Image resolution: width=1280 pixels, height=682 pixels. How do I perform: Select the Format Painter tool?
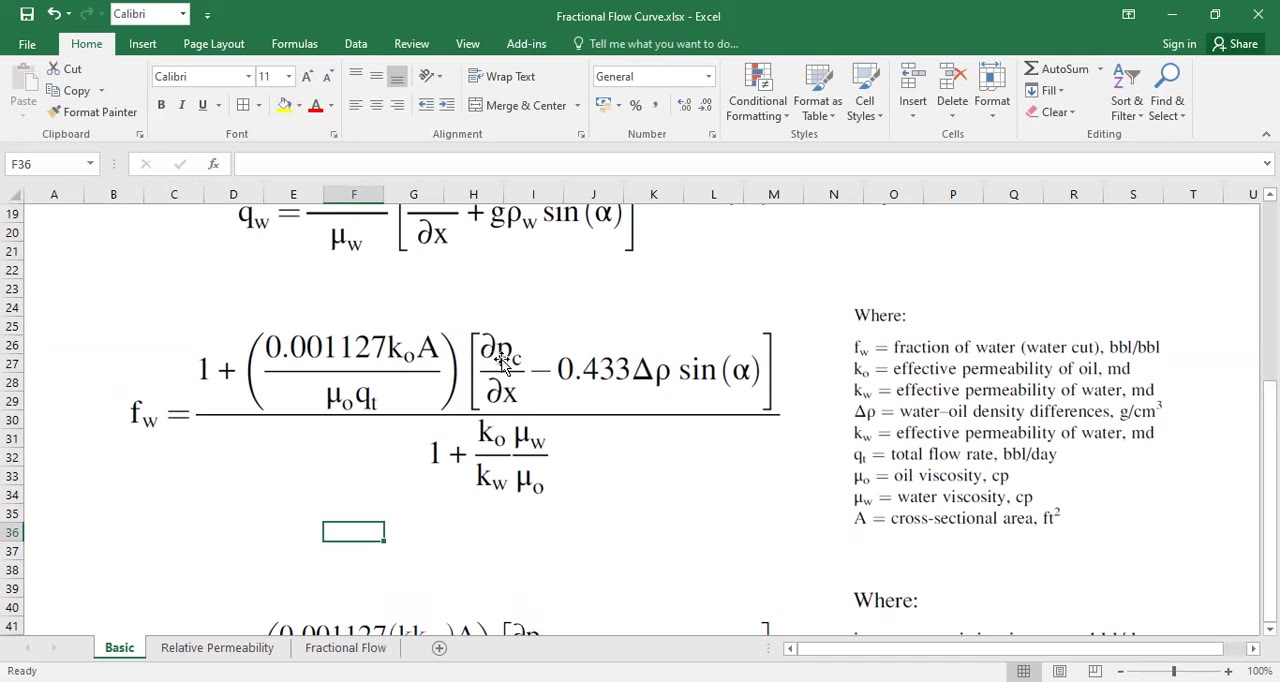pos(92,111)
